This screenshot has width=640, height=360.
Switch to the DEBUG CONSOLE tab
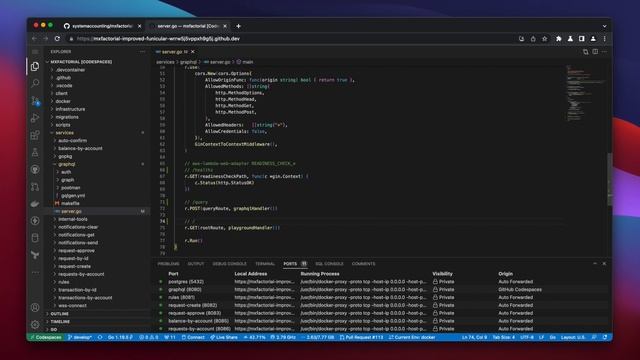[x=229, y=264]
